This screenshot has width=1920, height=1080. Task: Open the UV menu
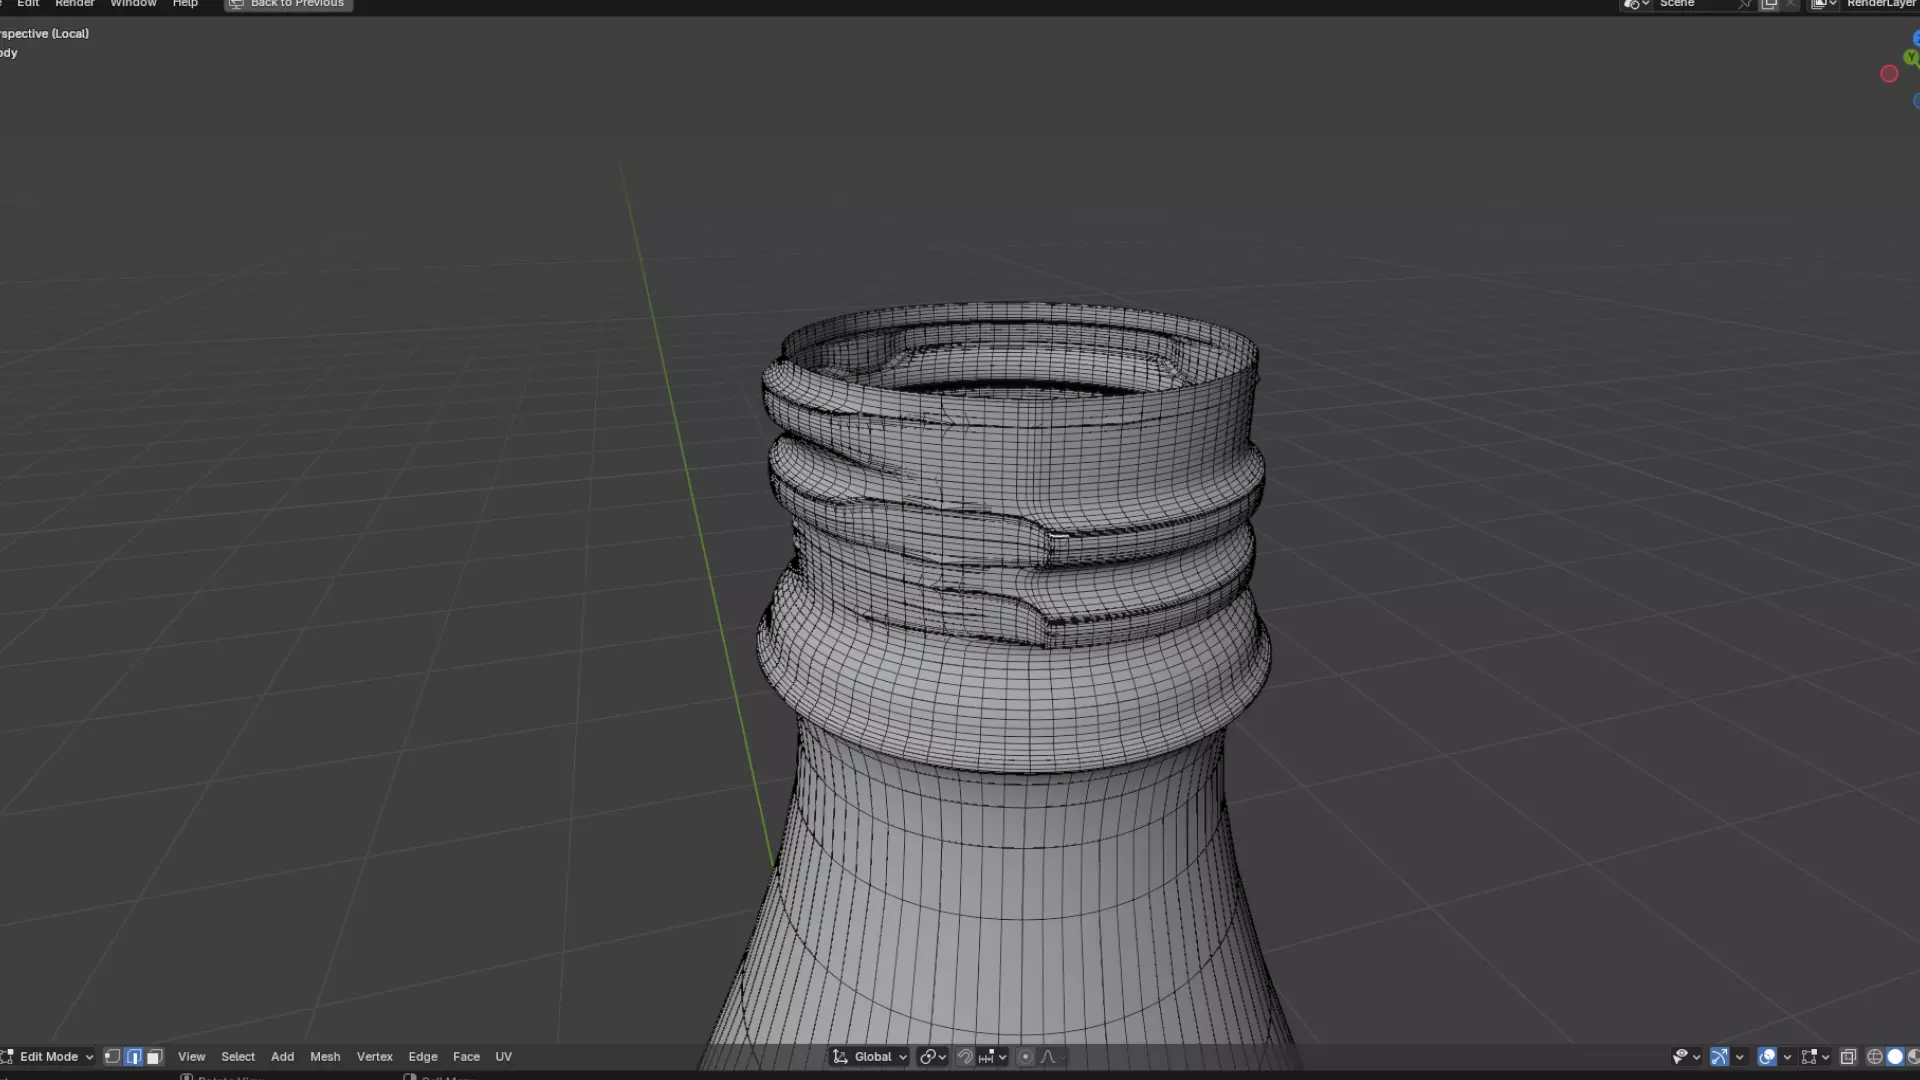(503, 1057)
